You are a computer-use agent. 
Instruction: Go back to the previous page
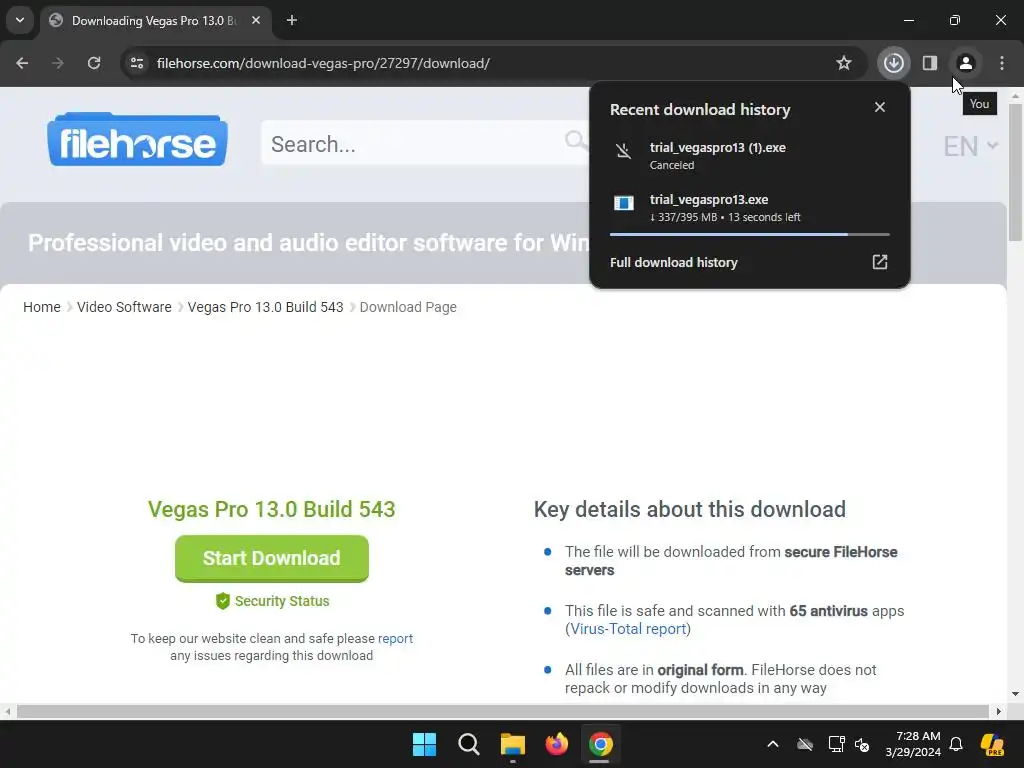(x=22, y=63)
